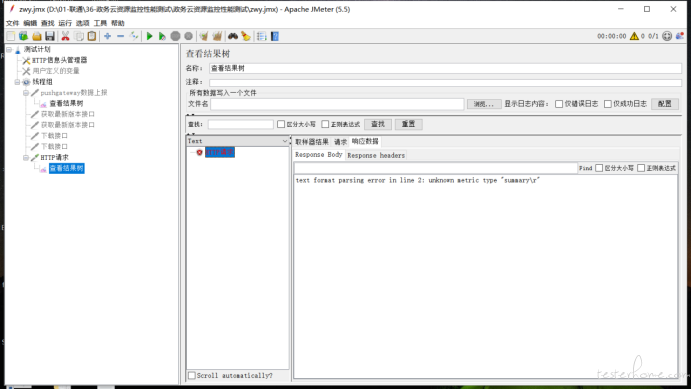
Task: Click the Clear results broom icon
Action: [203, 36]
